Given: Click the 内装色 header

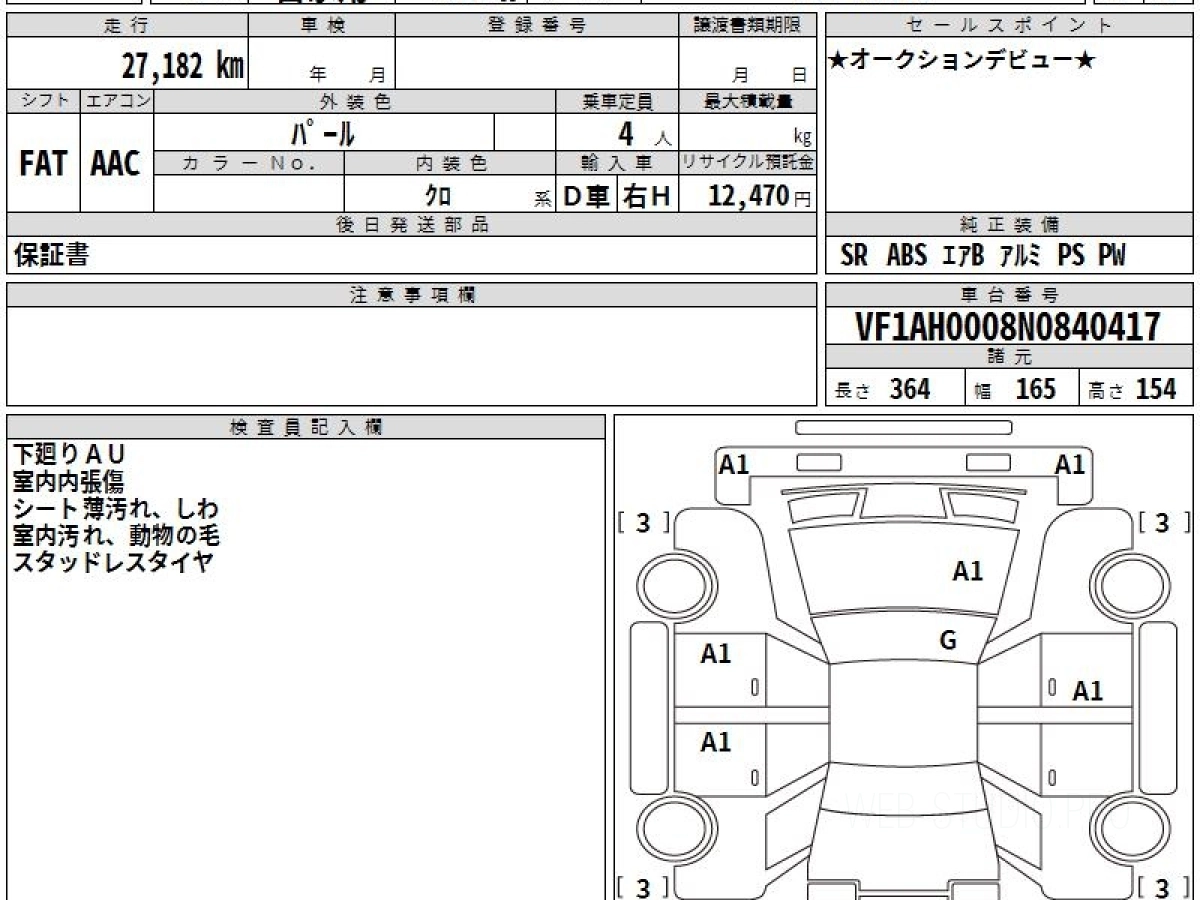Looking at the screenshot, I should click(450, 163).
